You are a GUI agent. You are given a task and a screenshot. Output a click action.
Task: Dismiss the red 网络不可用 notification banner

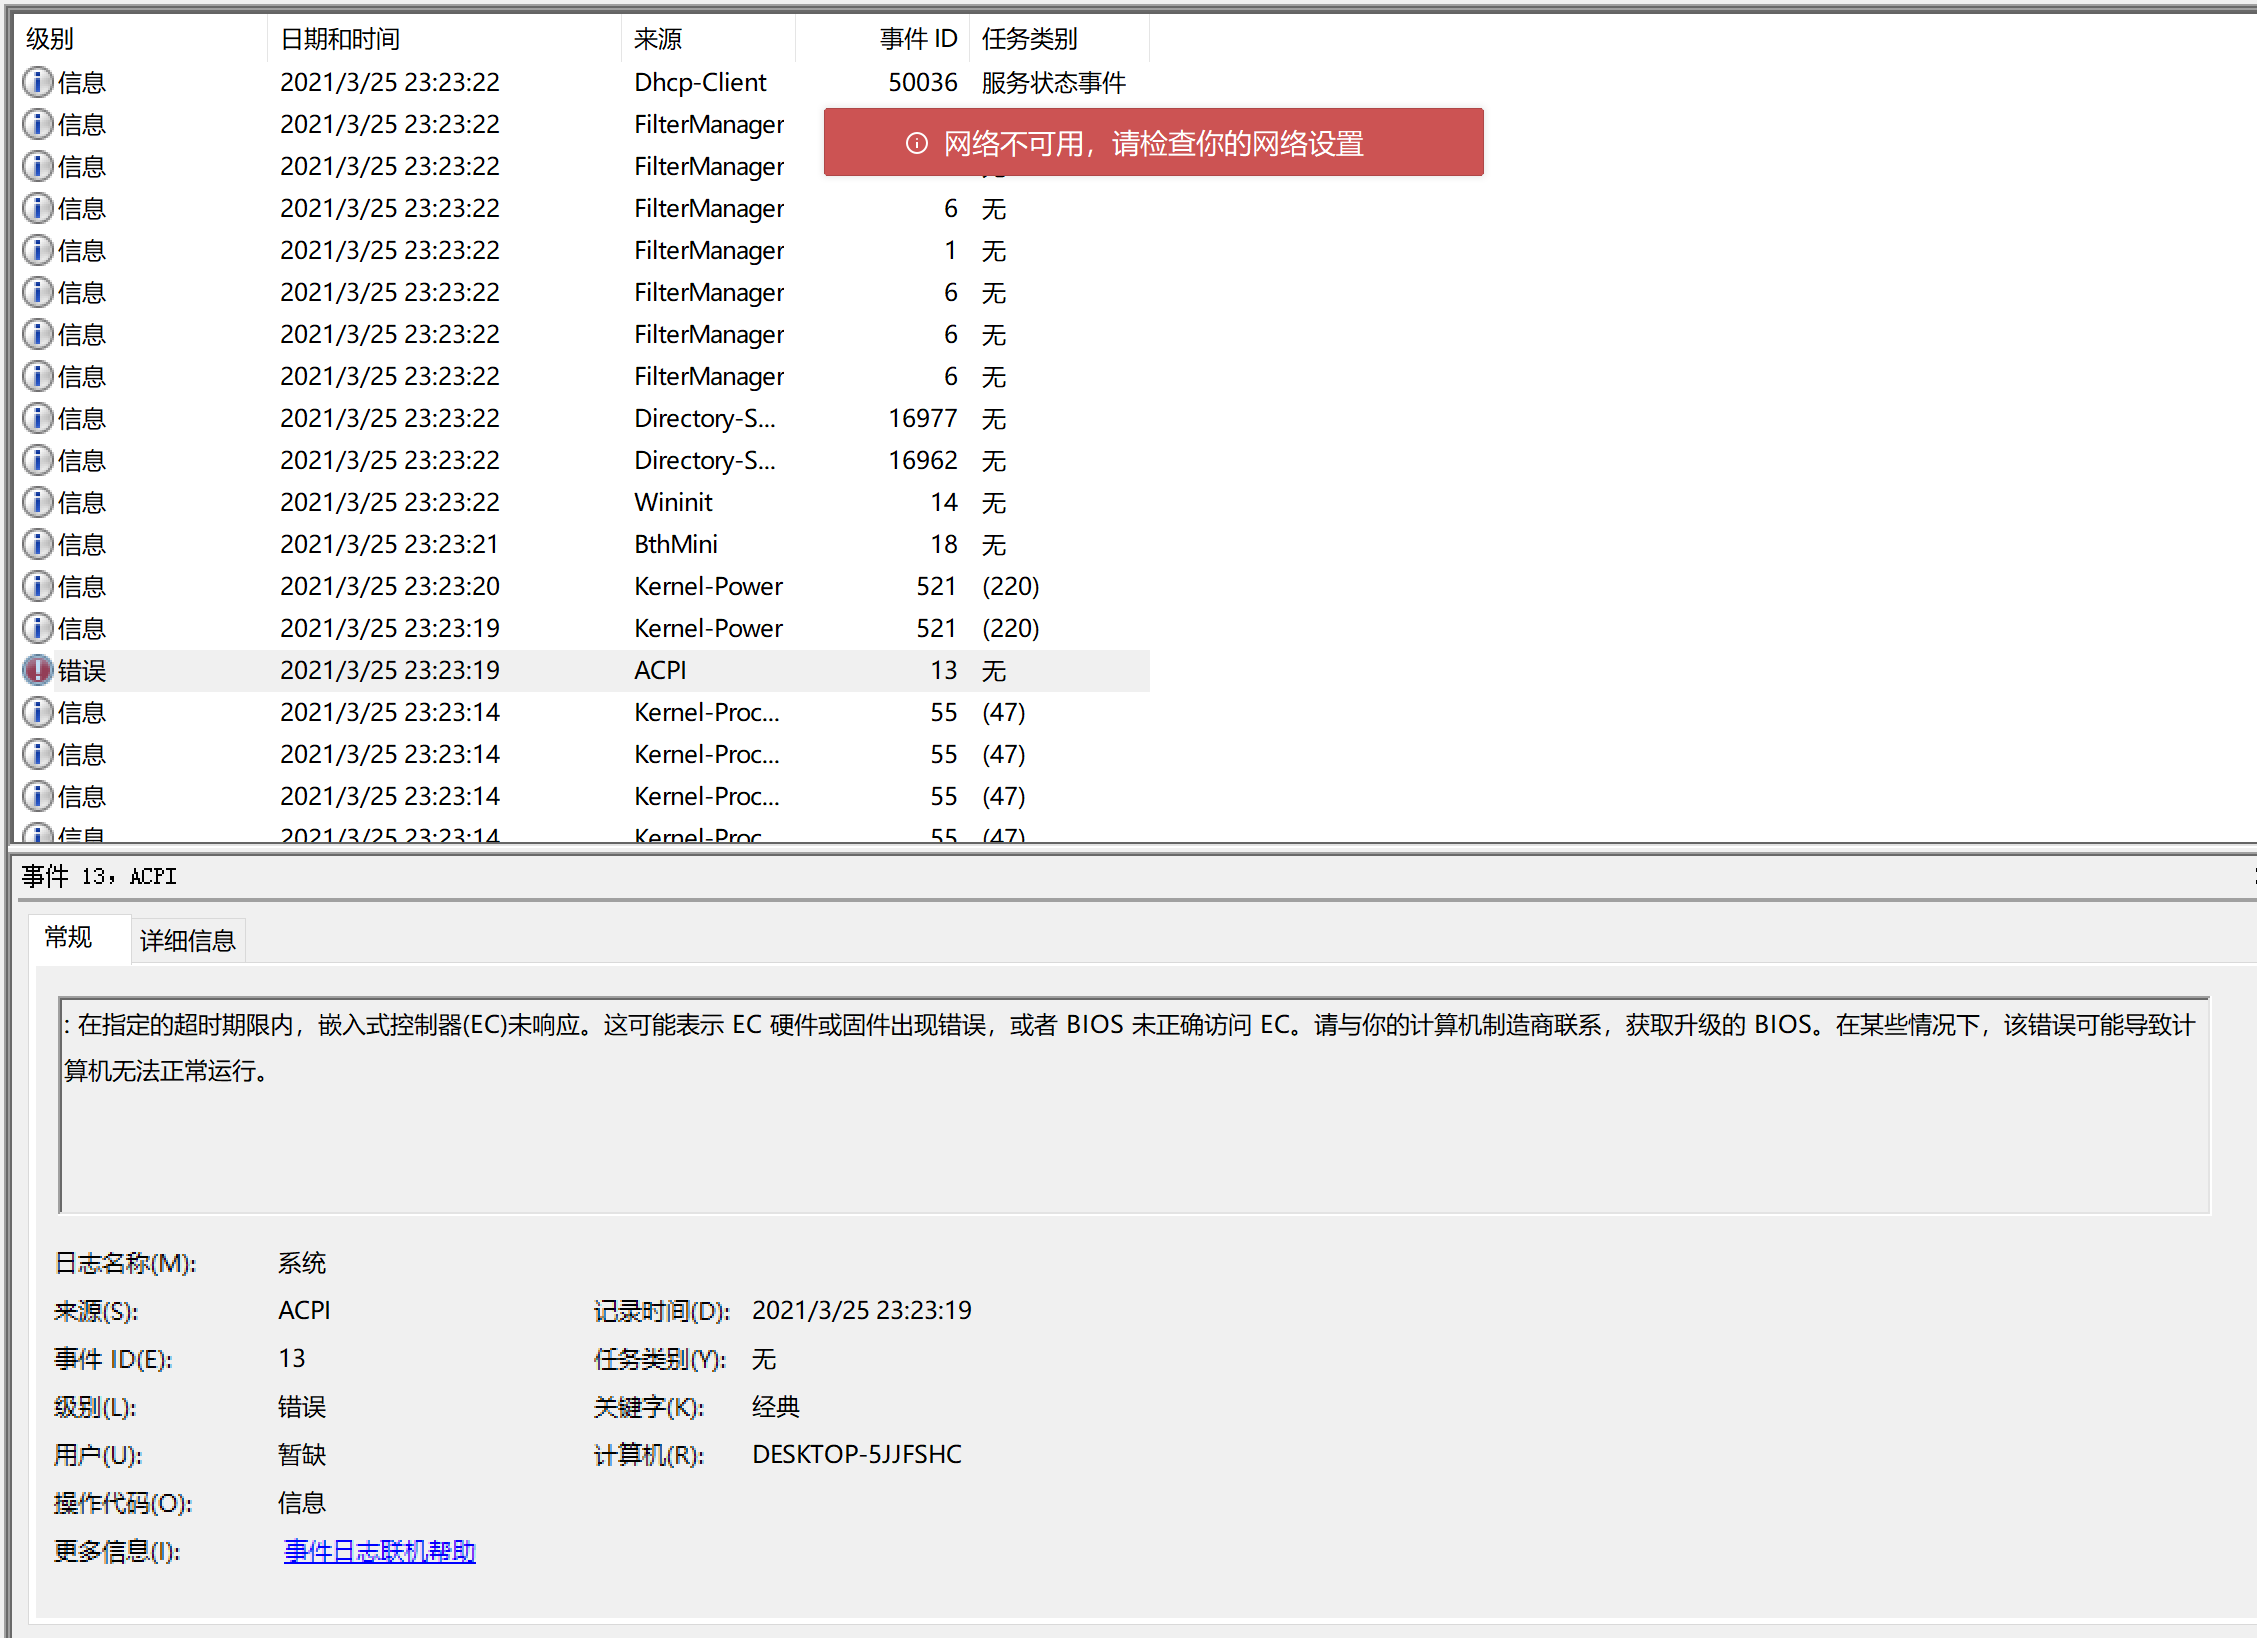pos(1152,143)
